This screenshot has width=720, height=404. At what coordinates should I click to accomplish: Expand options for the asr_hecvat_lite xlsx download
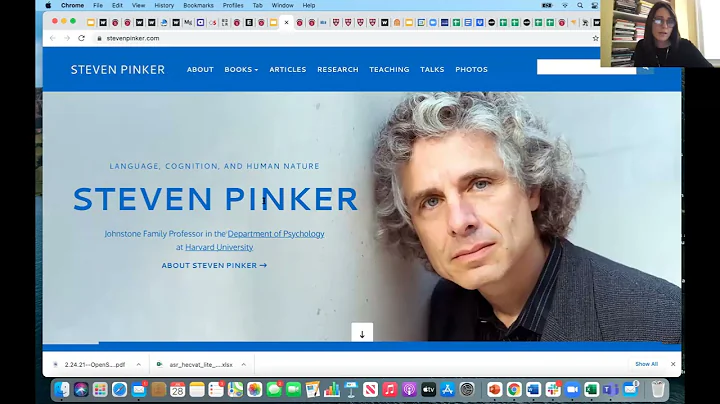pyautogui.click(x=244, y=365)
